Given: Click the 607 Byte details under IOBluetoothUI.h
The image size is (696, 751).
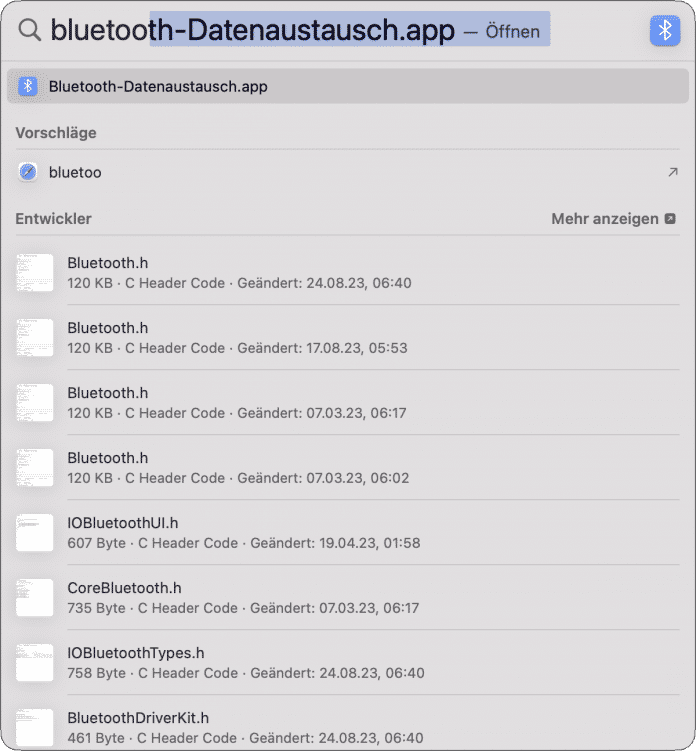Looking at the screenshot, I should (244, 543).
